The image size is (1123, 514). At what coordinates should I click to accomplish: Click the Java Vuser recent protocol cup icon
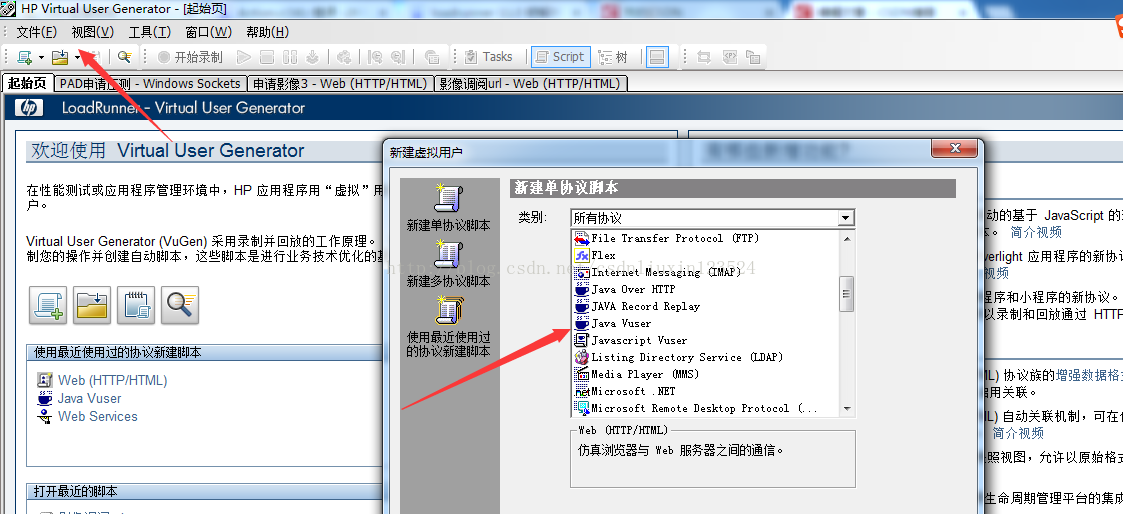(x=45, y=398)
